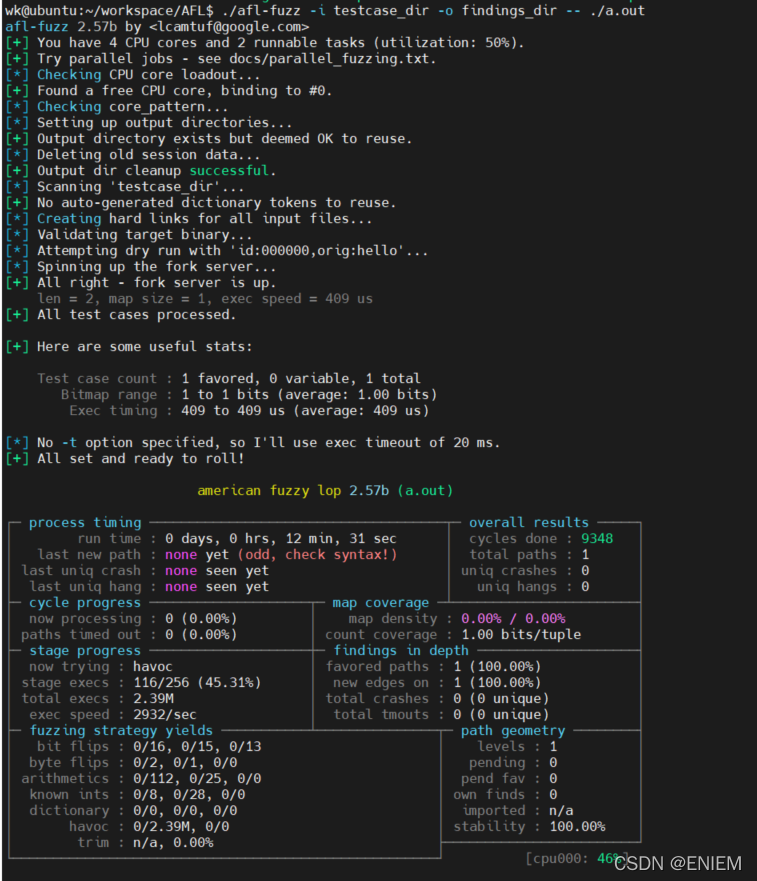
Task: Click the 'levels' row
Action: point(517,747)
